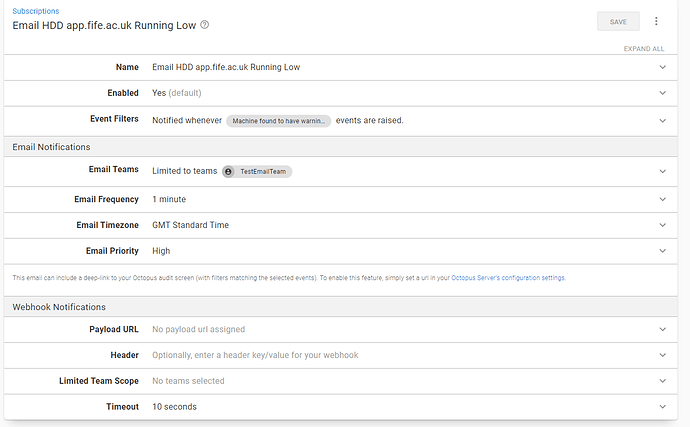Click the TestEmailTeam chip label
The width and height of the screenshot is (690, 427).
tap(263, 172)
